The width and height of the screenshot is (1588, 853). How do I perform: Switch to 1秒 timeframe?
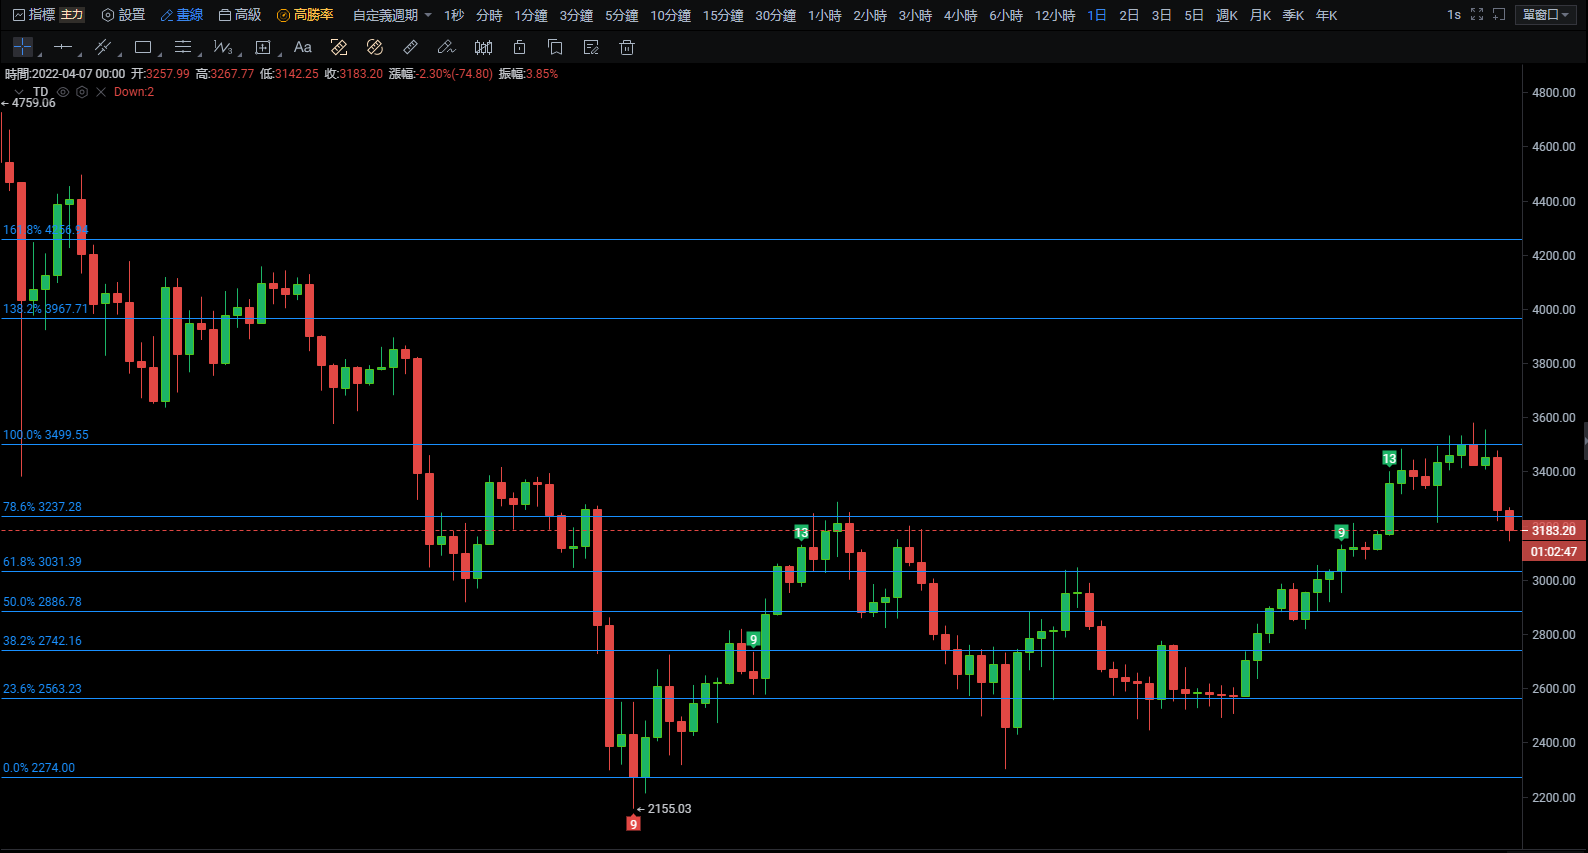tap(454, 15)
